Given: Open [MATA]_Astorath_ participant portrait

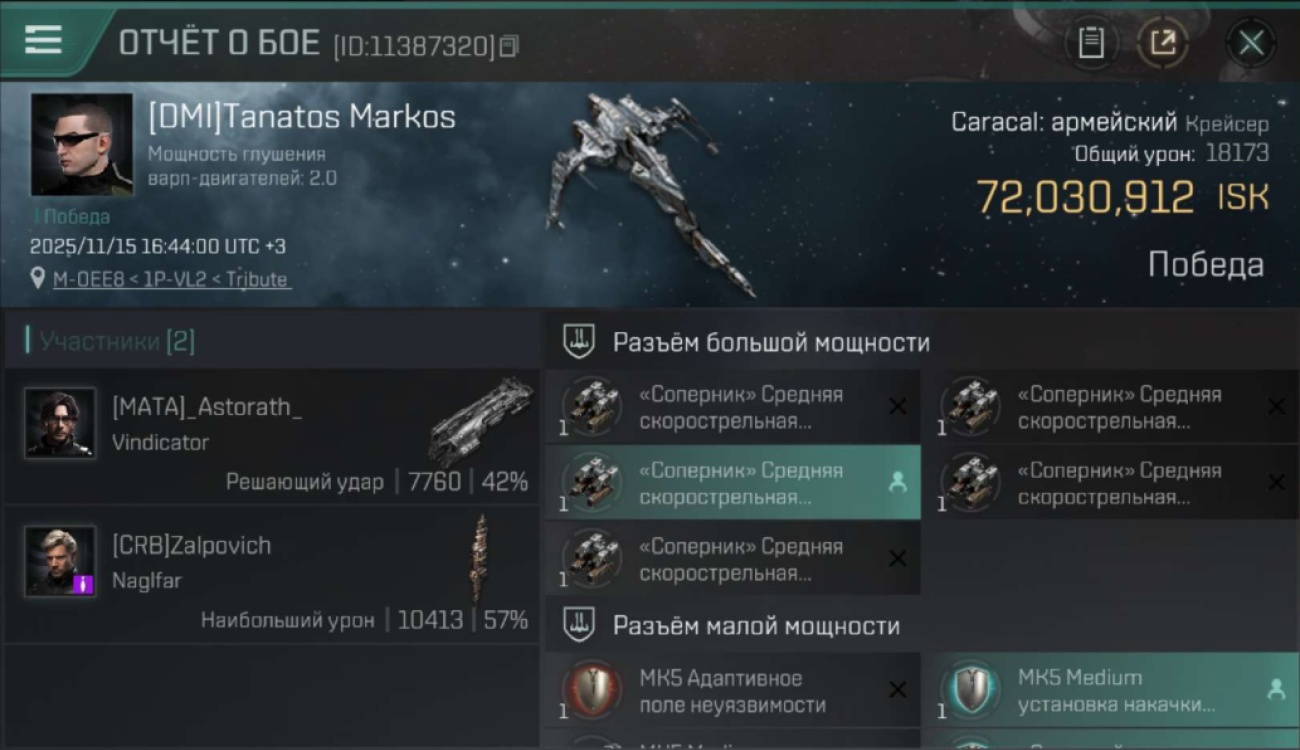Looking at the screenshot, I should click(60, 423).
